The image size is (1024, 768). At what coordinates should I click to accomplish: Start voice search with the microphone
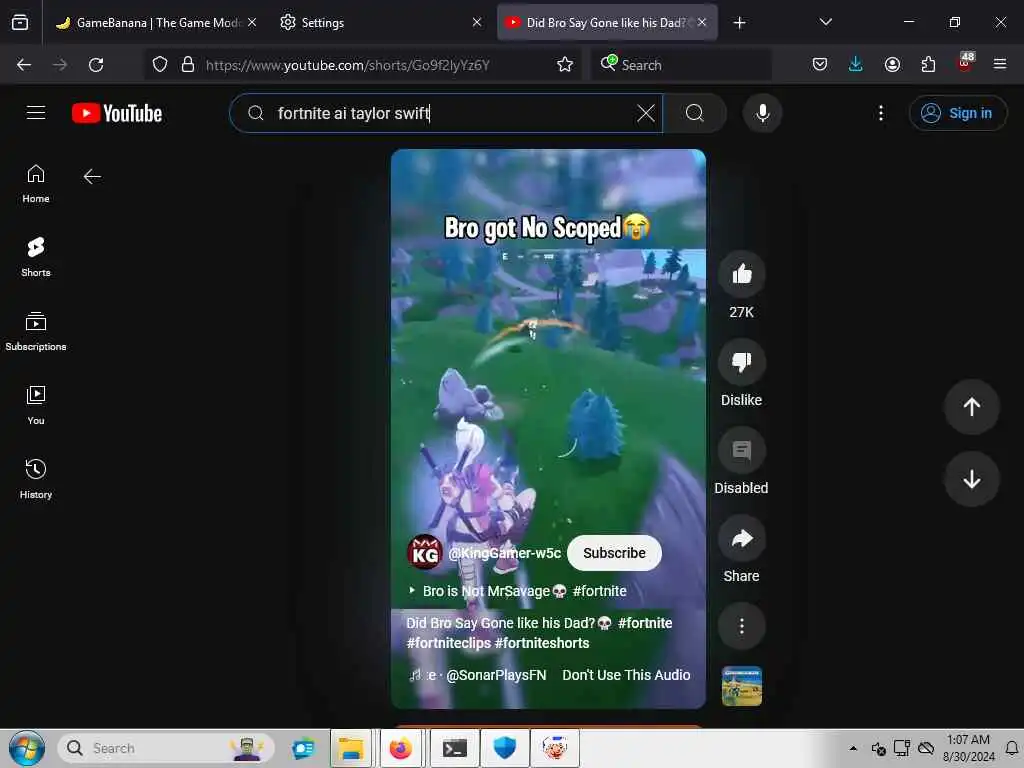tap(762, 113)
